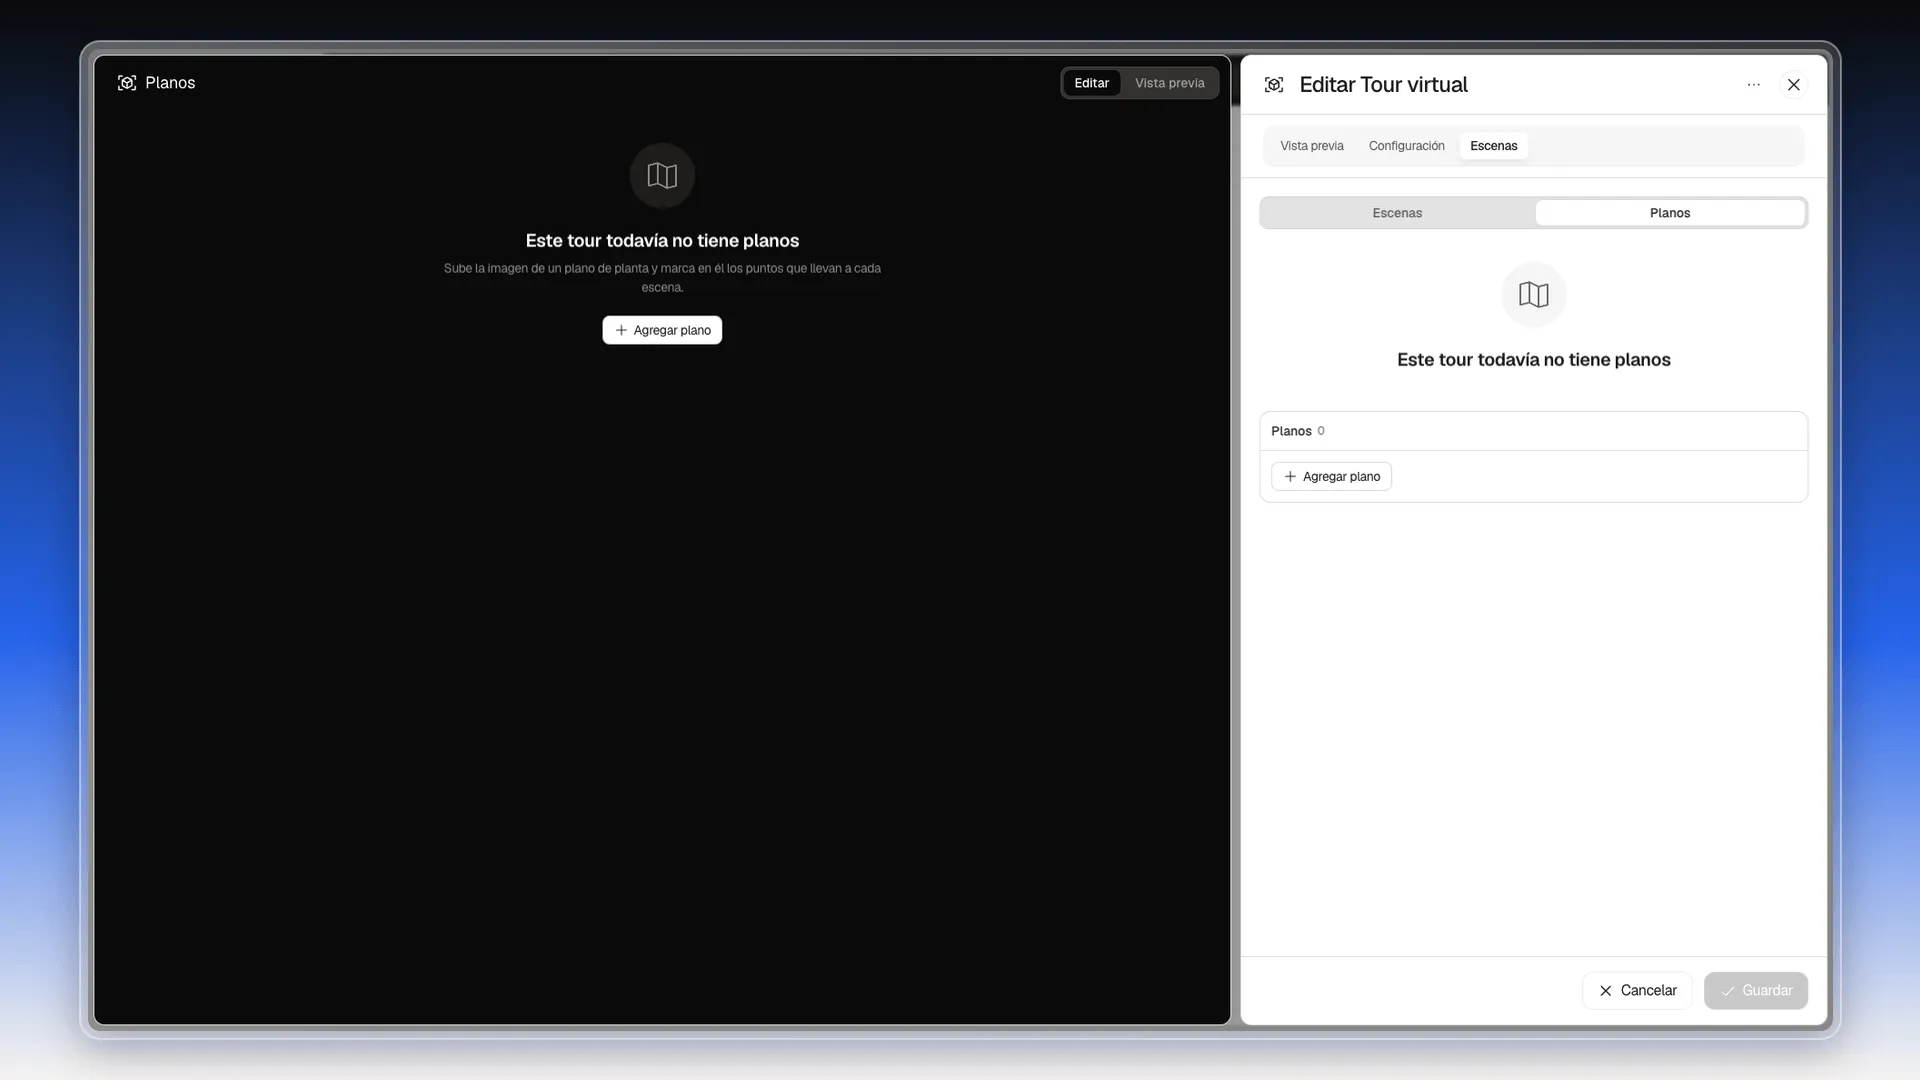Screen dimensions: 1920x1080
Task: Cancel editing the tour
Action: 1637,991
